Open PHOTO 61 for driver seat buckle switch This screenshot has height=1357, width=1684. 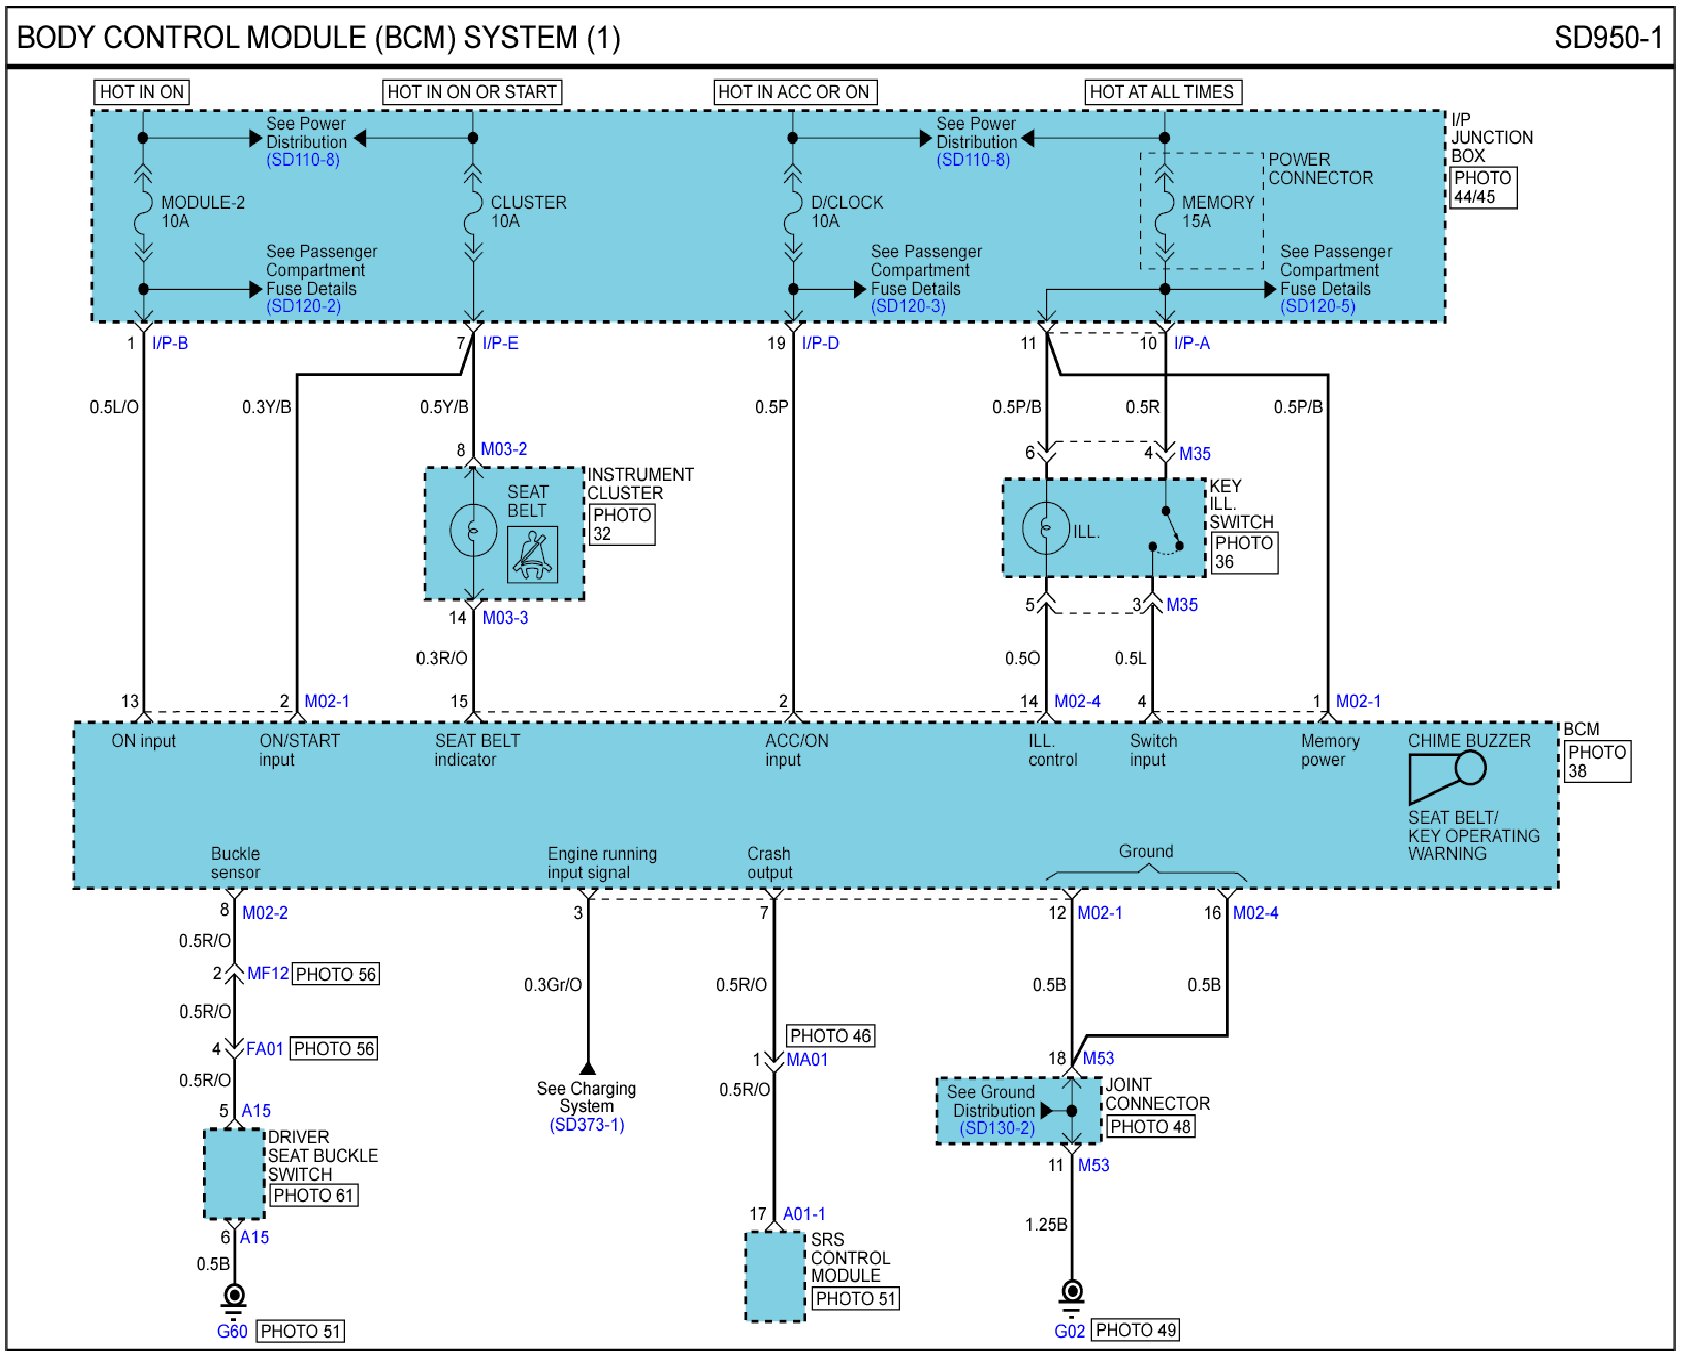(x=313, y=1195)
